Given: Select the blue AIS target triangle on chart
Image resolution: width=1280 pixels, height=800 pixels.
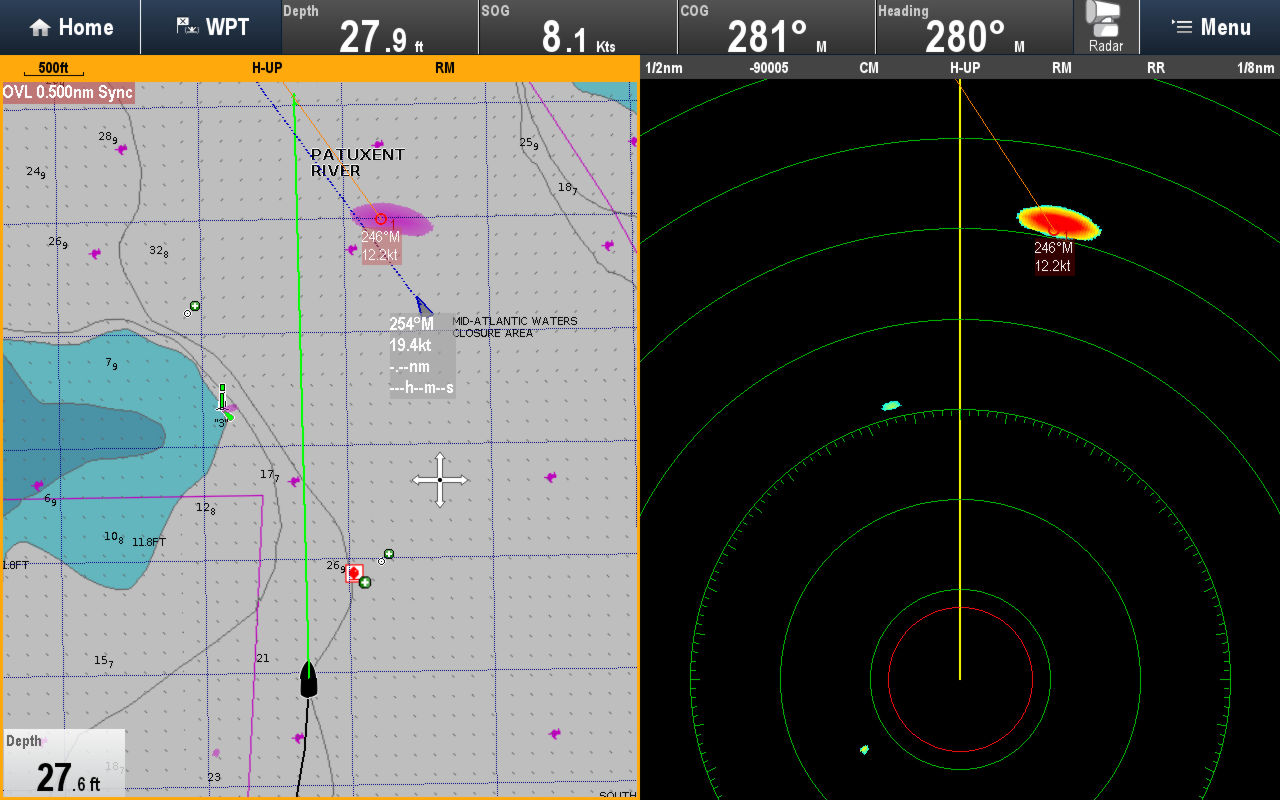Looking at the screenshot, I should pos(423,304).
